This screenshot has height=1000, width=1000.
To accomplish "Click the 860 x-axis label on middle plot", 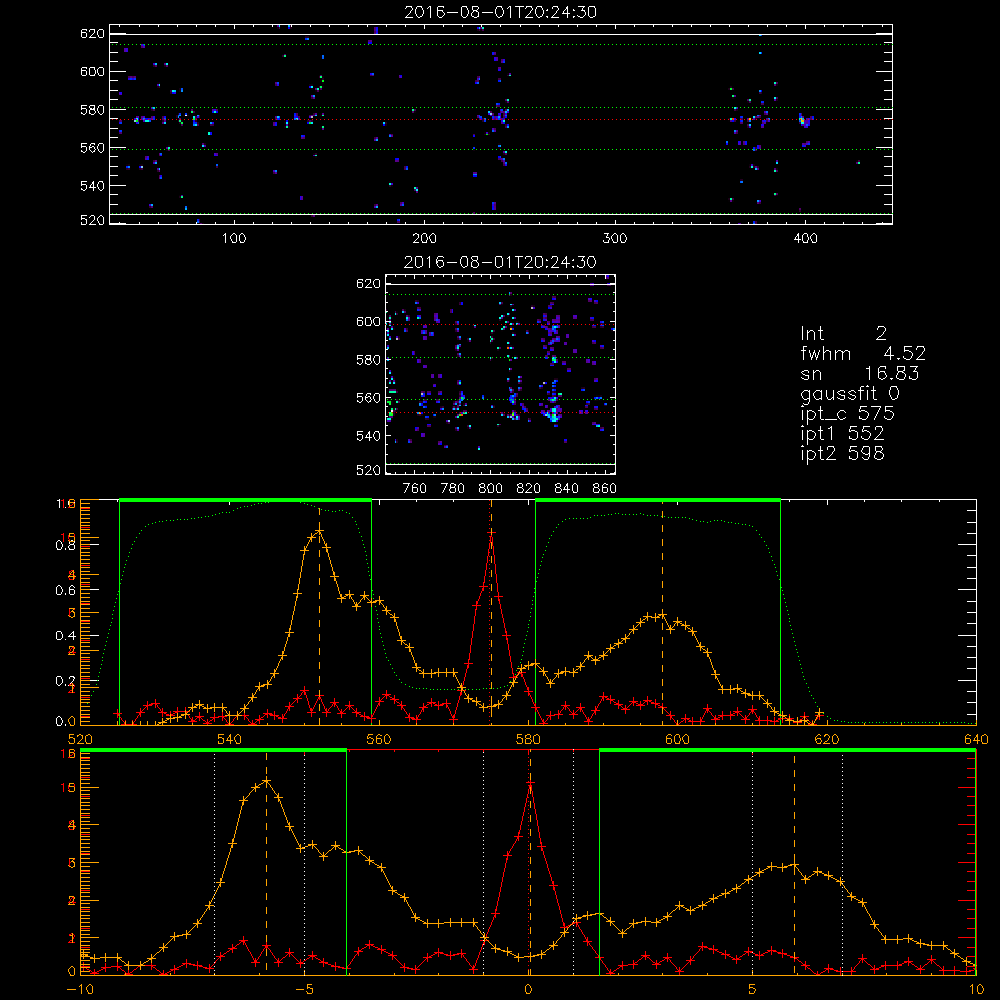I will coord(605,489).
